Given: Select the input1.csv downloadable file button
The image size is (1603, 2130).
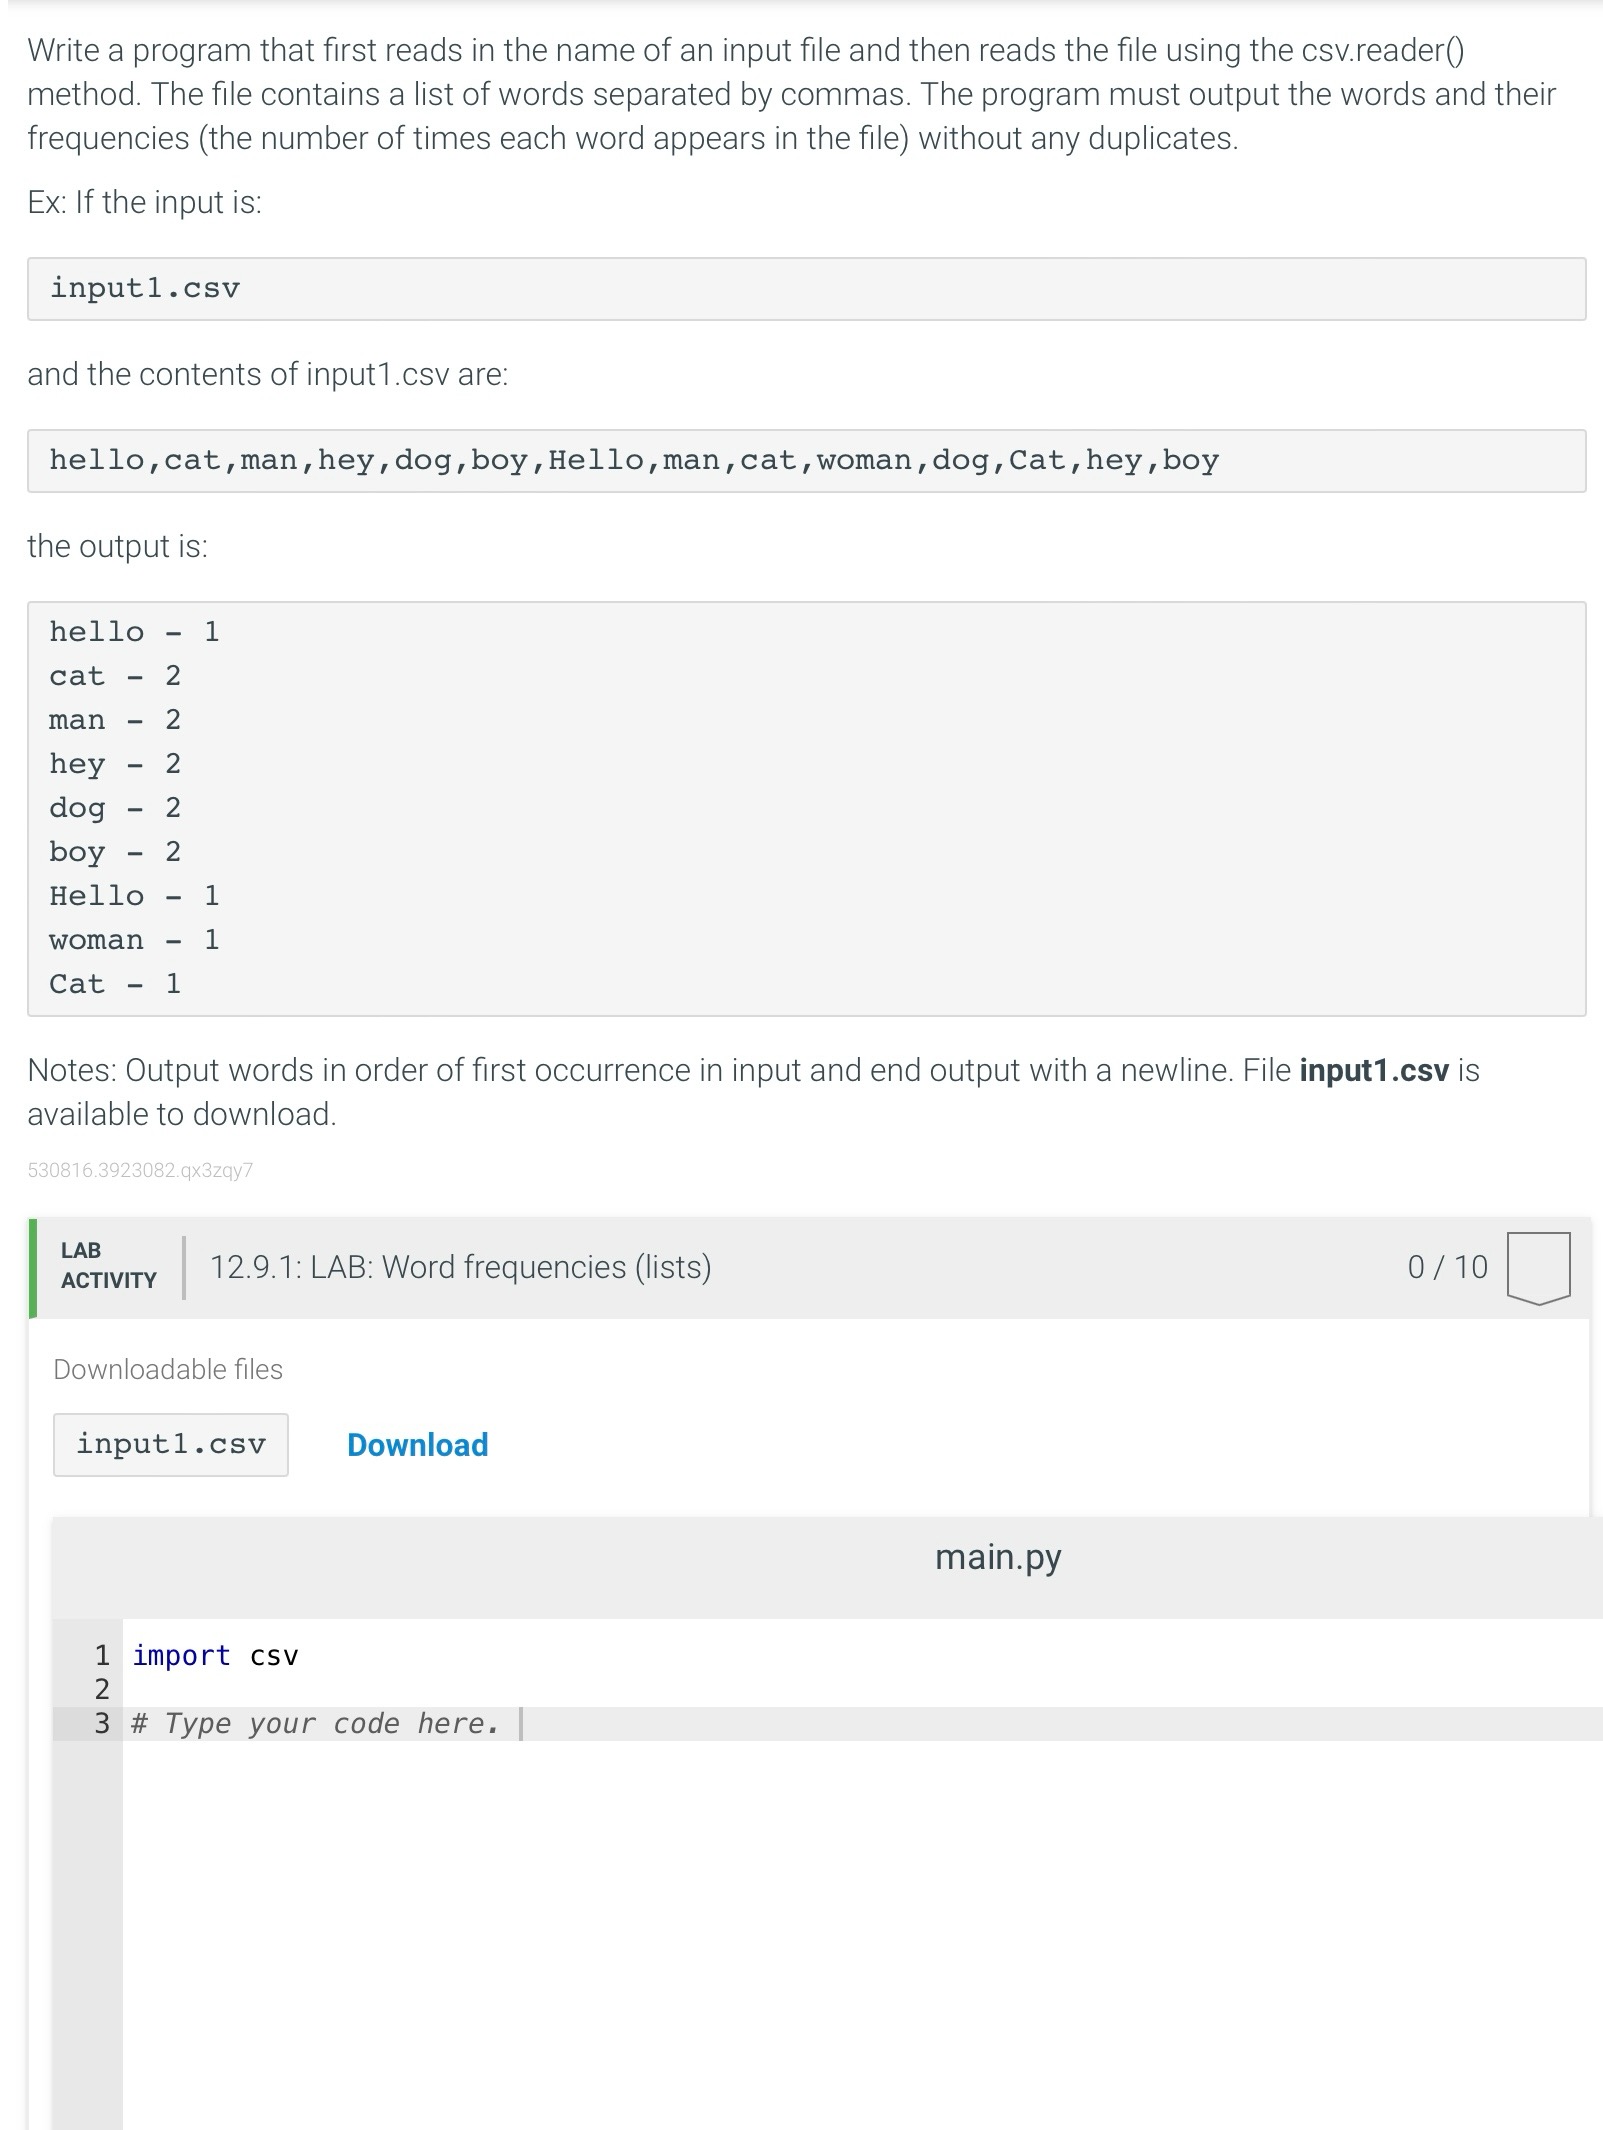Looking at the screenshot, I should pyautogui.click(x=170, y=1443).
